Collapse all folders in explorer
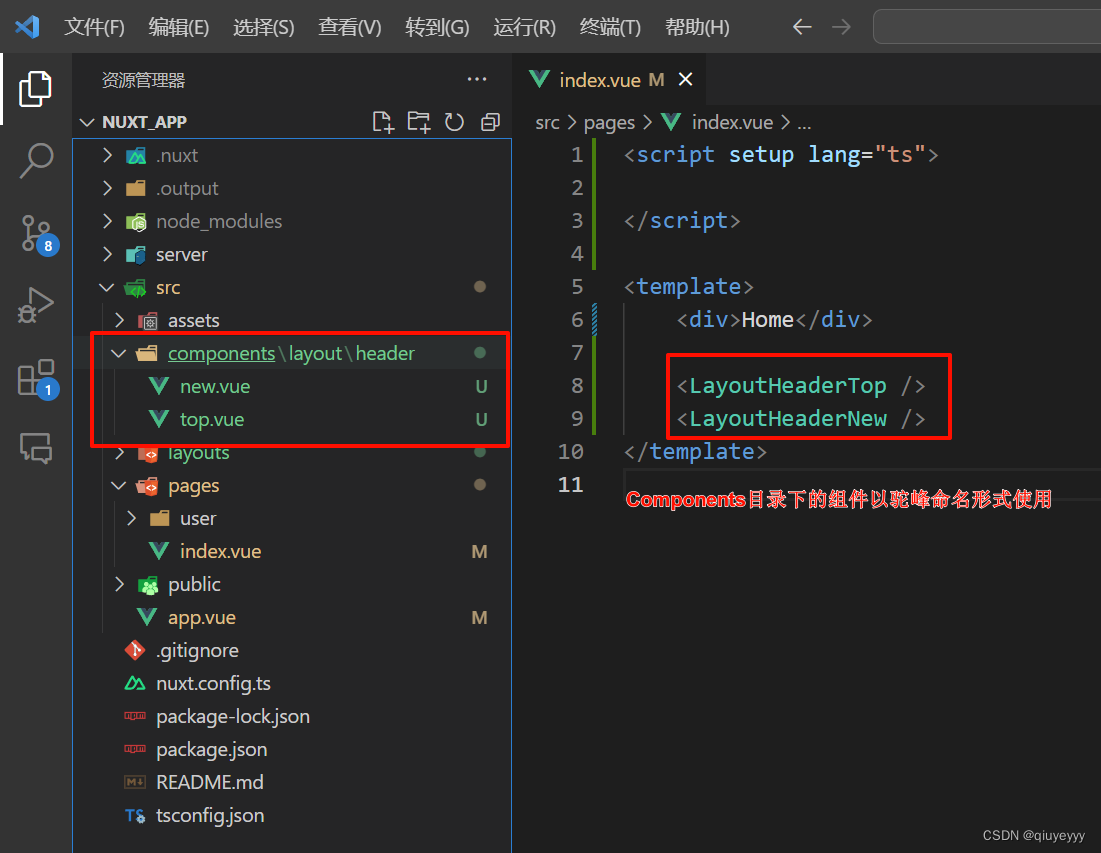1101x853 pixels. pyautogui.click(x=490, y=122)
